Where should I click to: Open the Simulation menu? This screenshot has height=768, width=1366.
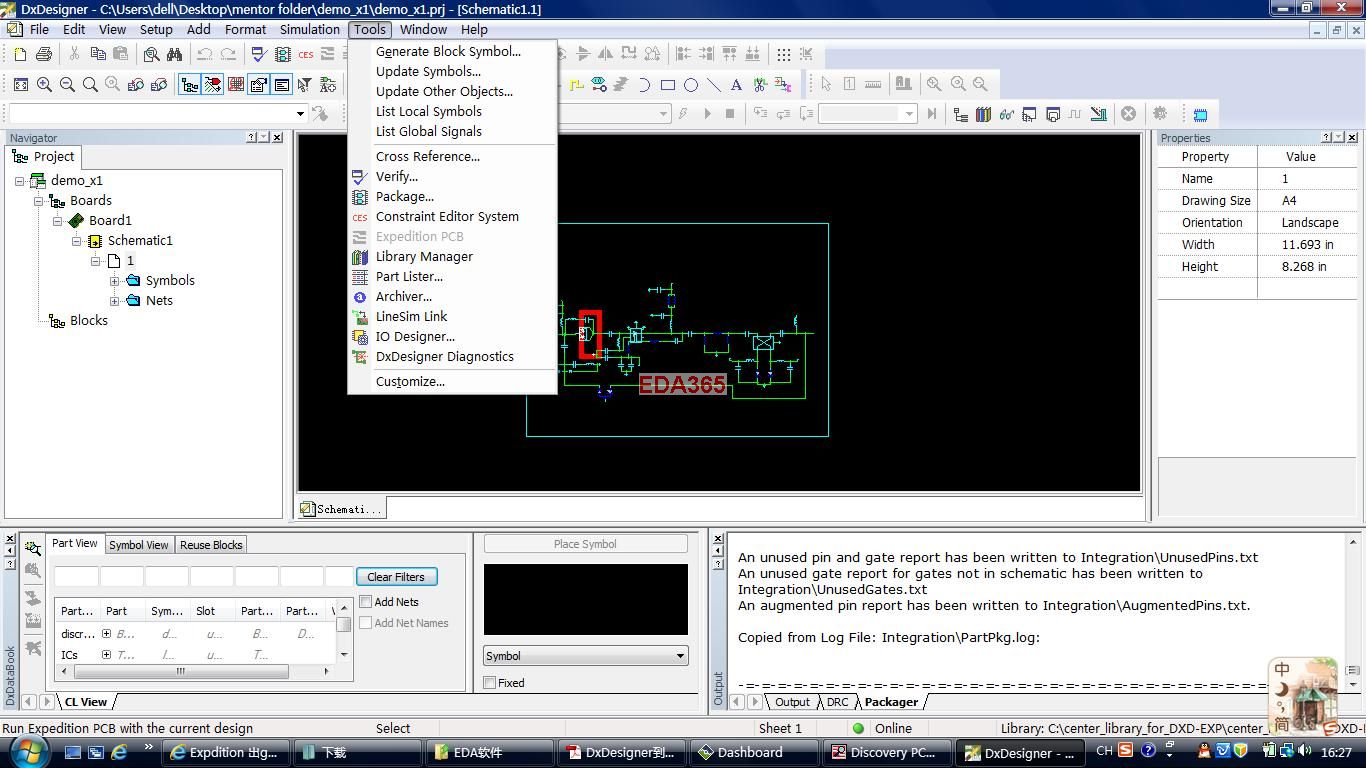[x=310, y=29]
